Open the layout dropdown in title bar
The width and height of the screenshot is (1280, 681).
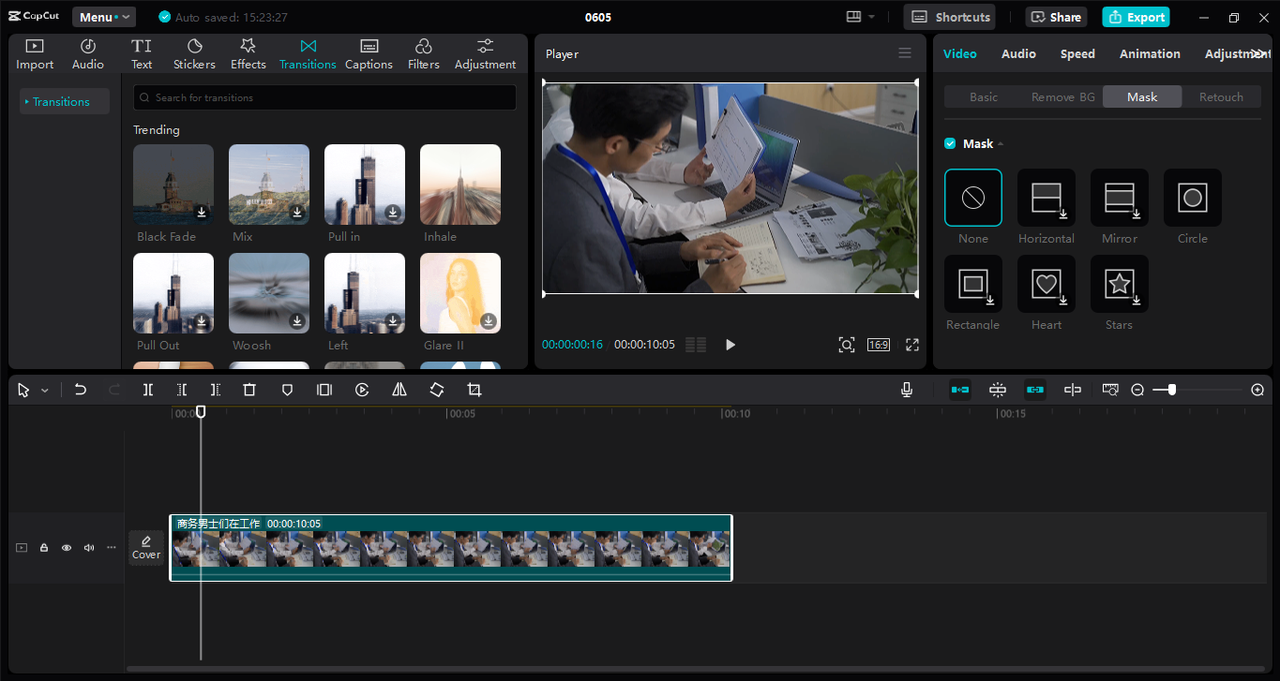coord(859,17)
